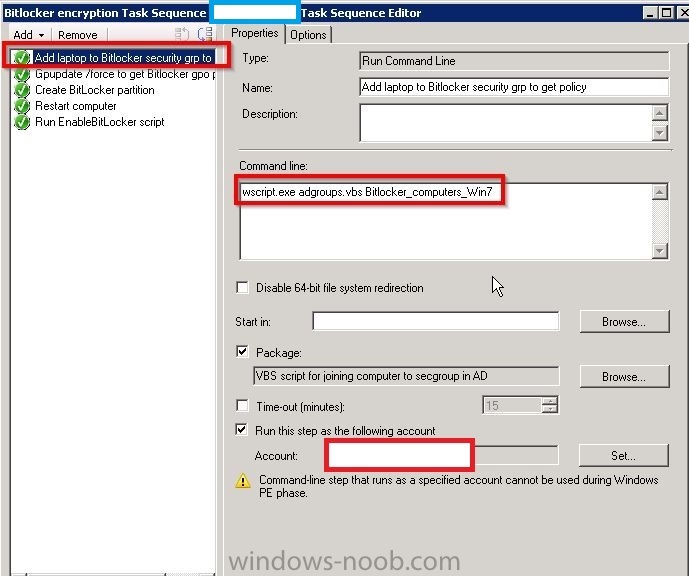Click Description scrollbar down arrow

(x=660, y=132)
